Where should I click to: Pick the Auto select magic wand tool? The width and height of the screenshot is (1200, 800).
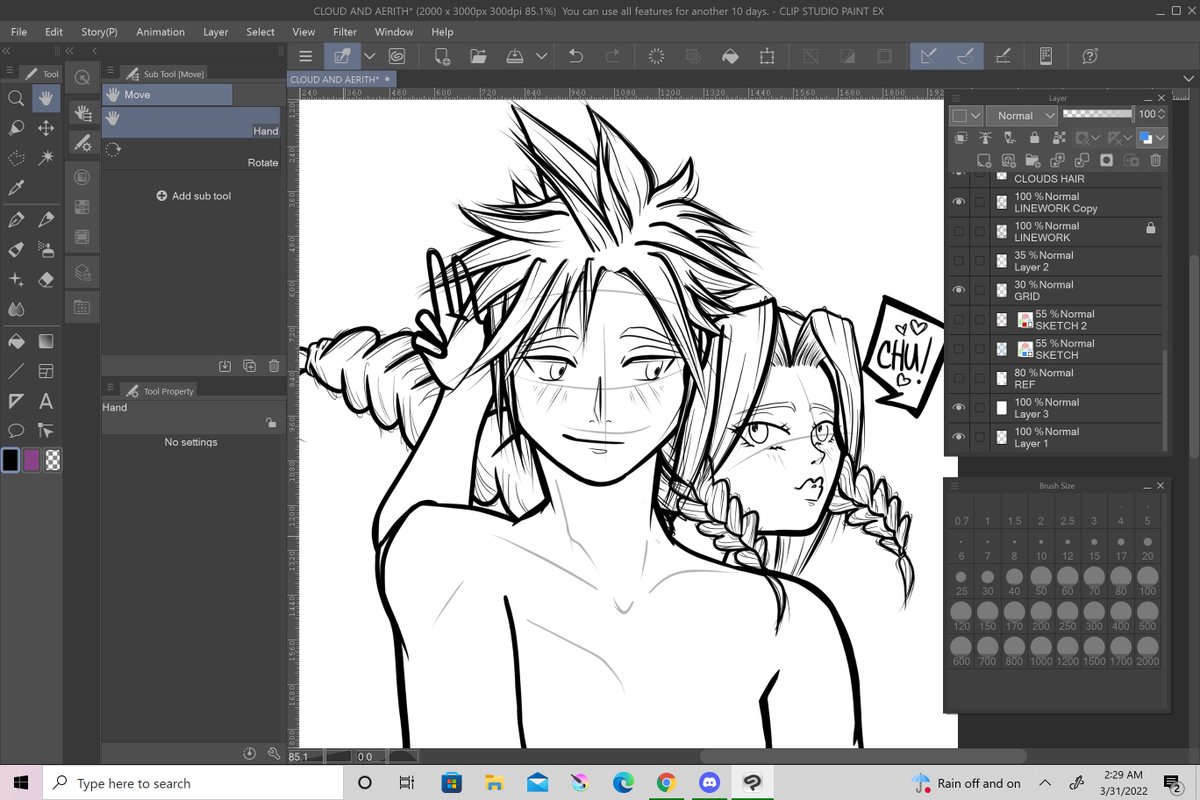click(x=46, y=158)
